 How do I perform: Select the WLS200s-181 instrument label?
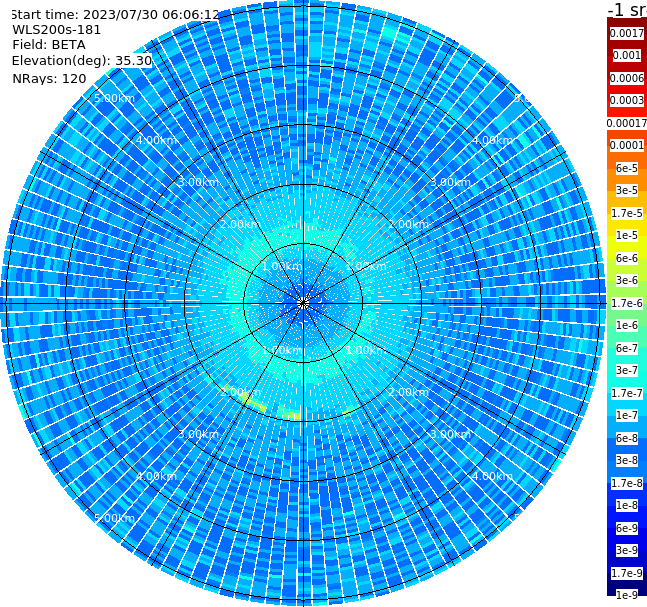click(57, 30)
